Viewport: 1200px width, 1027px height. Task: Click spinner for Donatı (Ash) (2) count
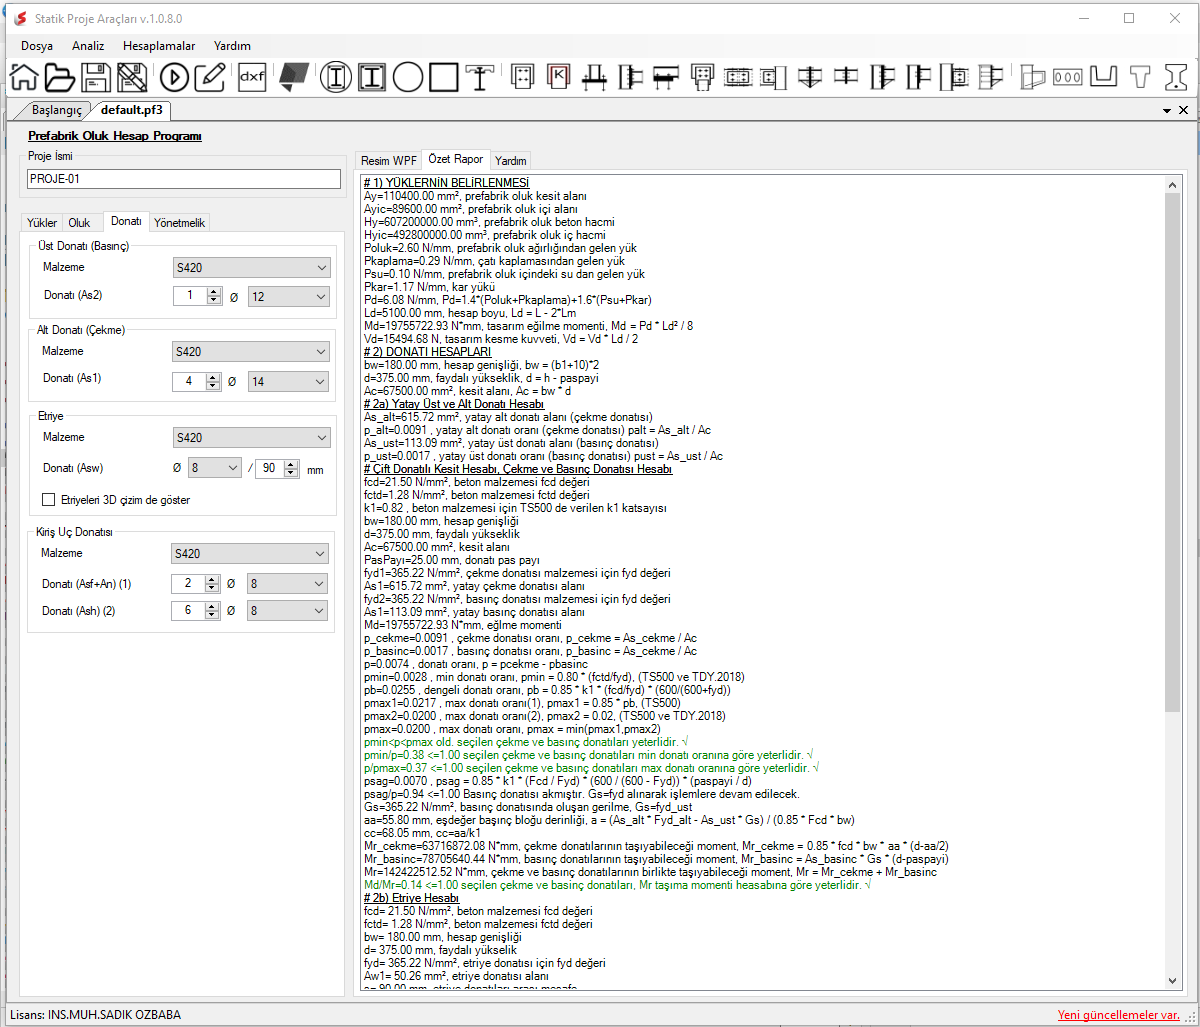coord(212,611)
